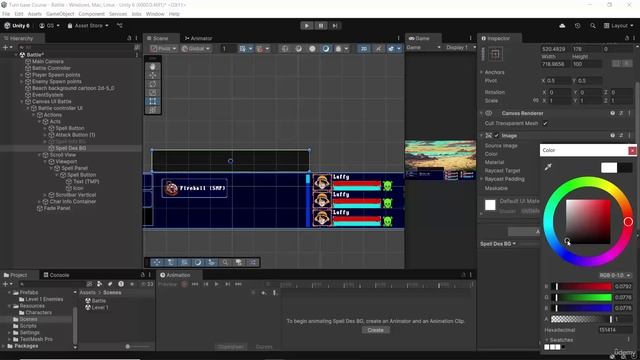This screenshot has width=640, height=360.
Task: Toggle Image component enabled checkbox
Action: (x=497, y=136)
